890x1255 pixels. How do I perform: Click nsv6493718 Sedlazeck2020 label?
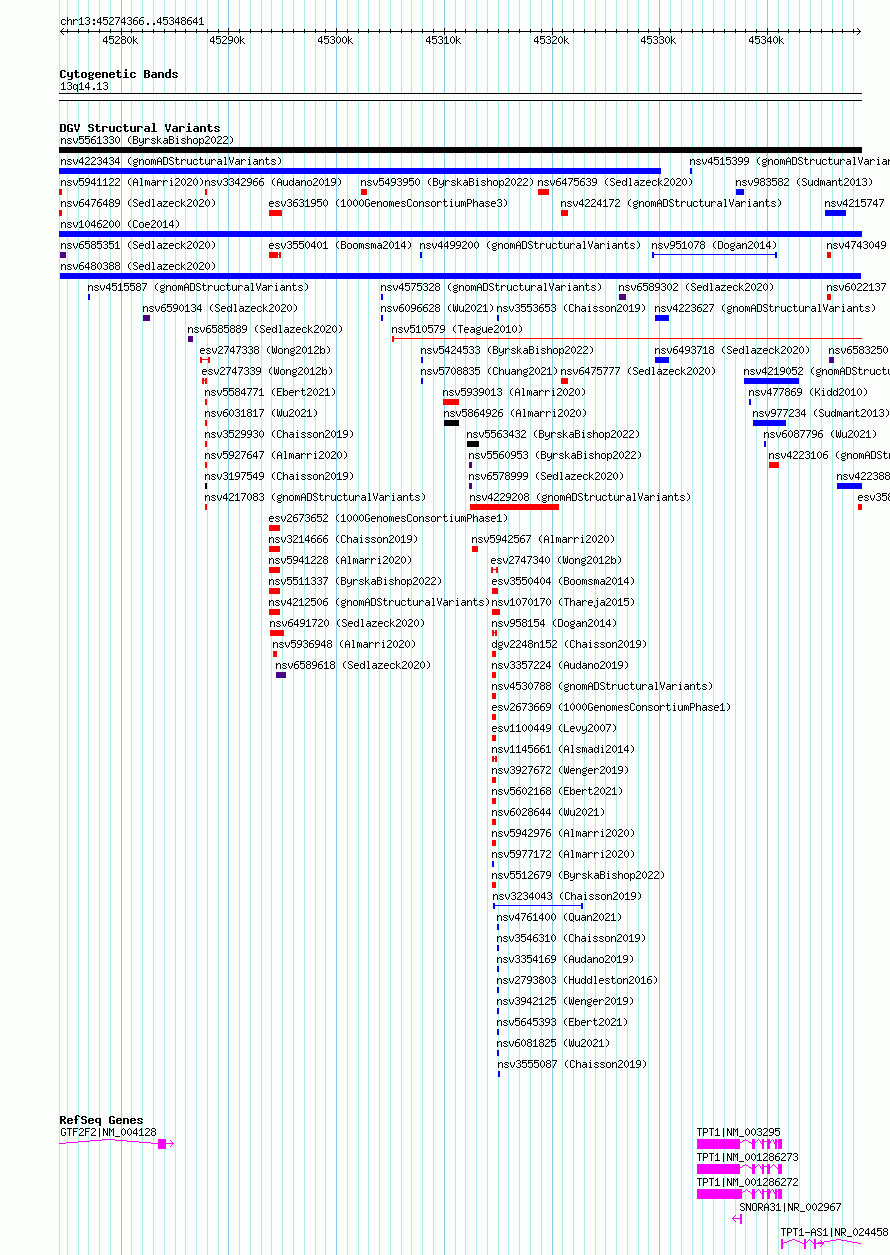click(x=732, y=350)
